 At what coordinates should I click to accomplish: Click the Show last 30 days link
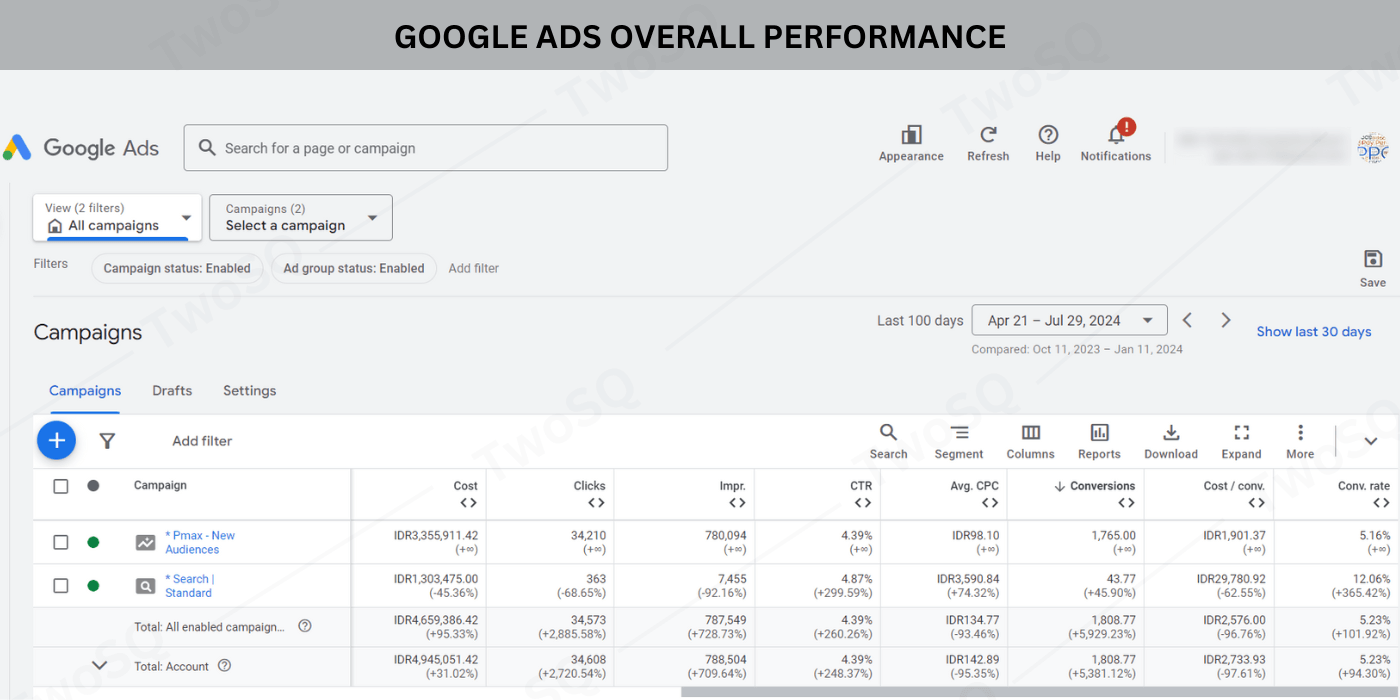[x=1313, y=332]
